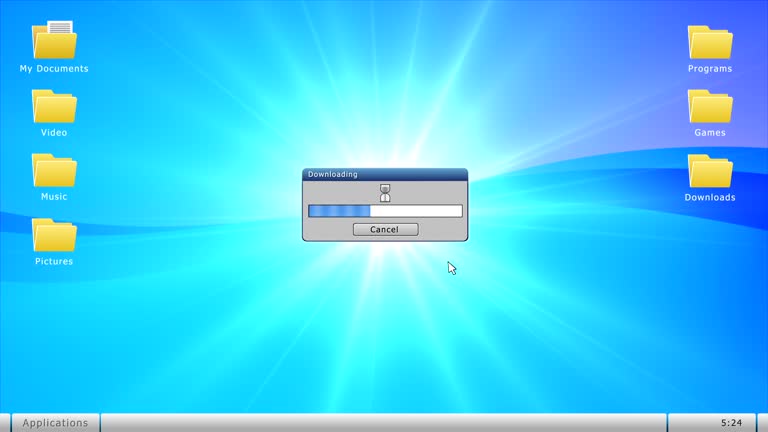
Task: Open the Games folder icon
Action: click(x=710, y=106)
